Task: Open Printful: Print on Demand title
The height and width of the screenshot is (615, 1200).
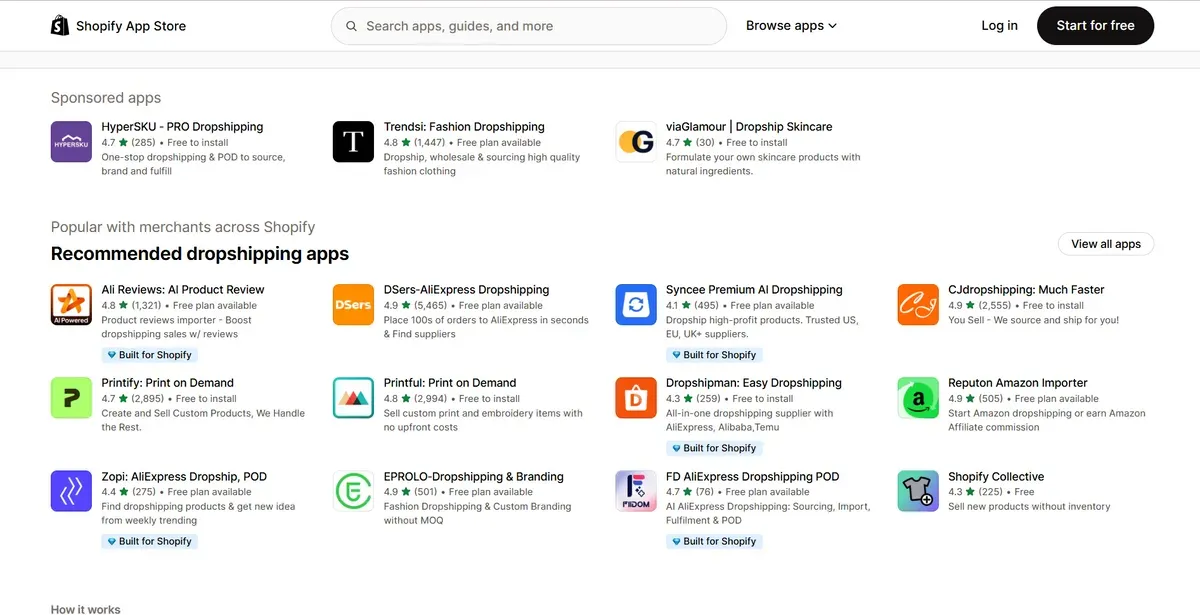Action: pyautogui.click(x=450, y=383)
